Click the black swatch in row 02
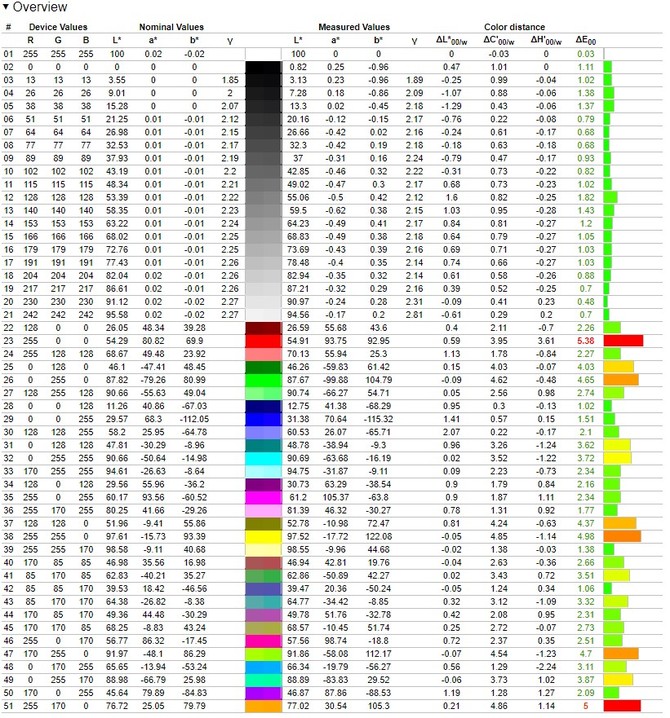This screenshot has width=670, height=718. coord(263,67)
